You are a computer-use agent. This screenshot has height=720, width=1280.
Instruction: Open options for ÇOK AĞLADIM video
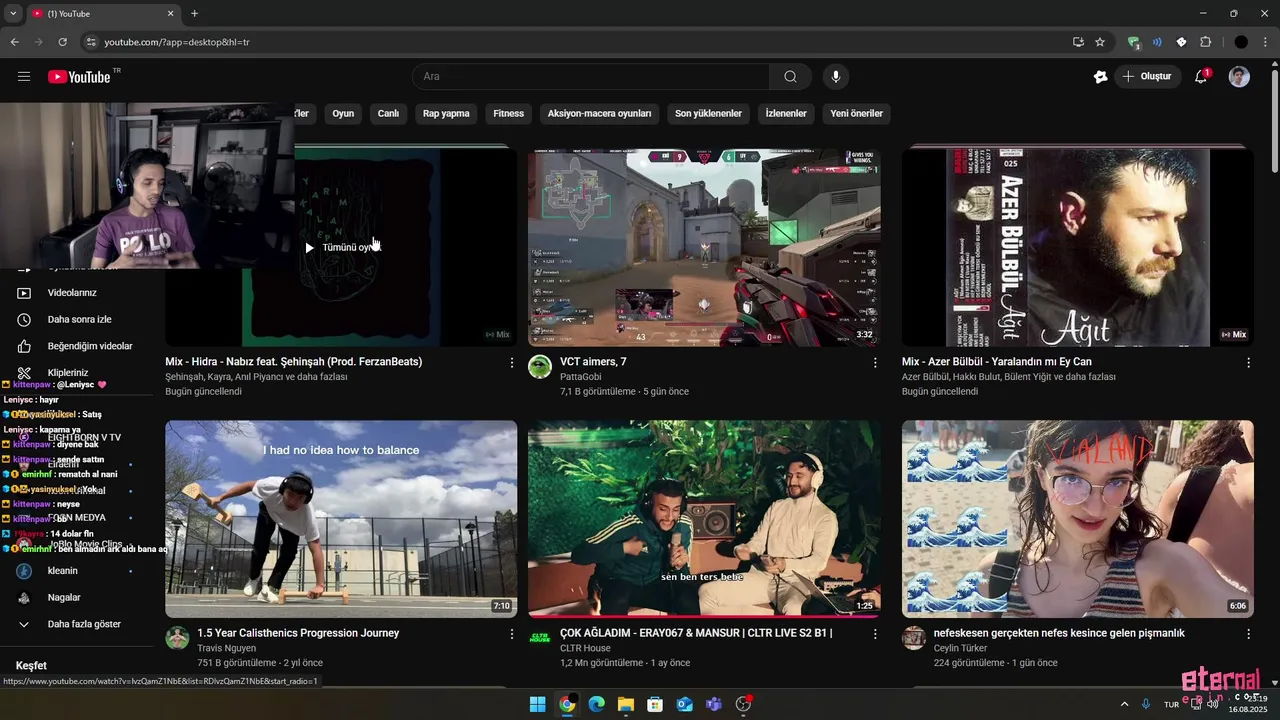pos(875,634)
